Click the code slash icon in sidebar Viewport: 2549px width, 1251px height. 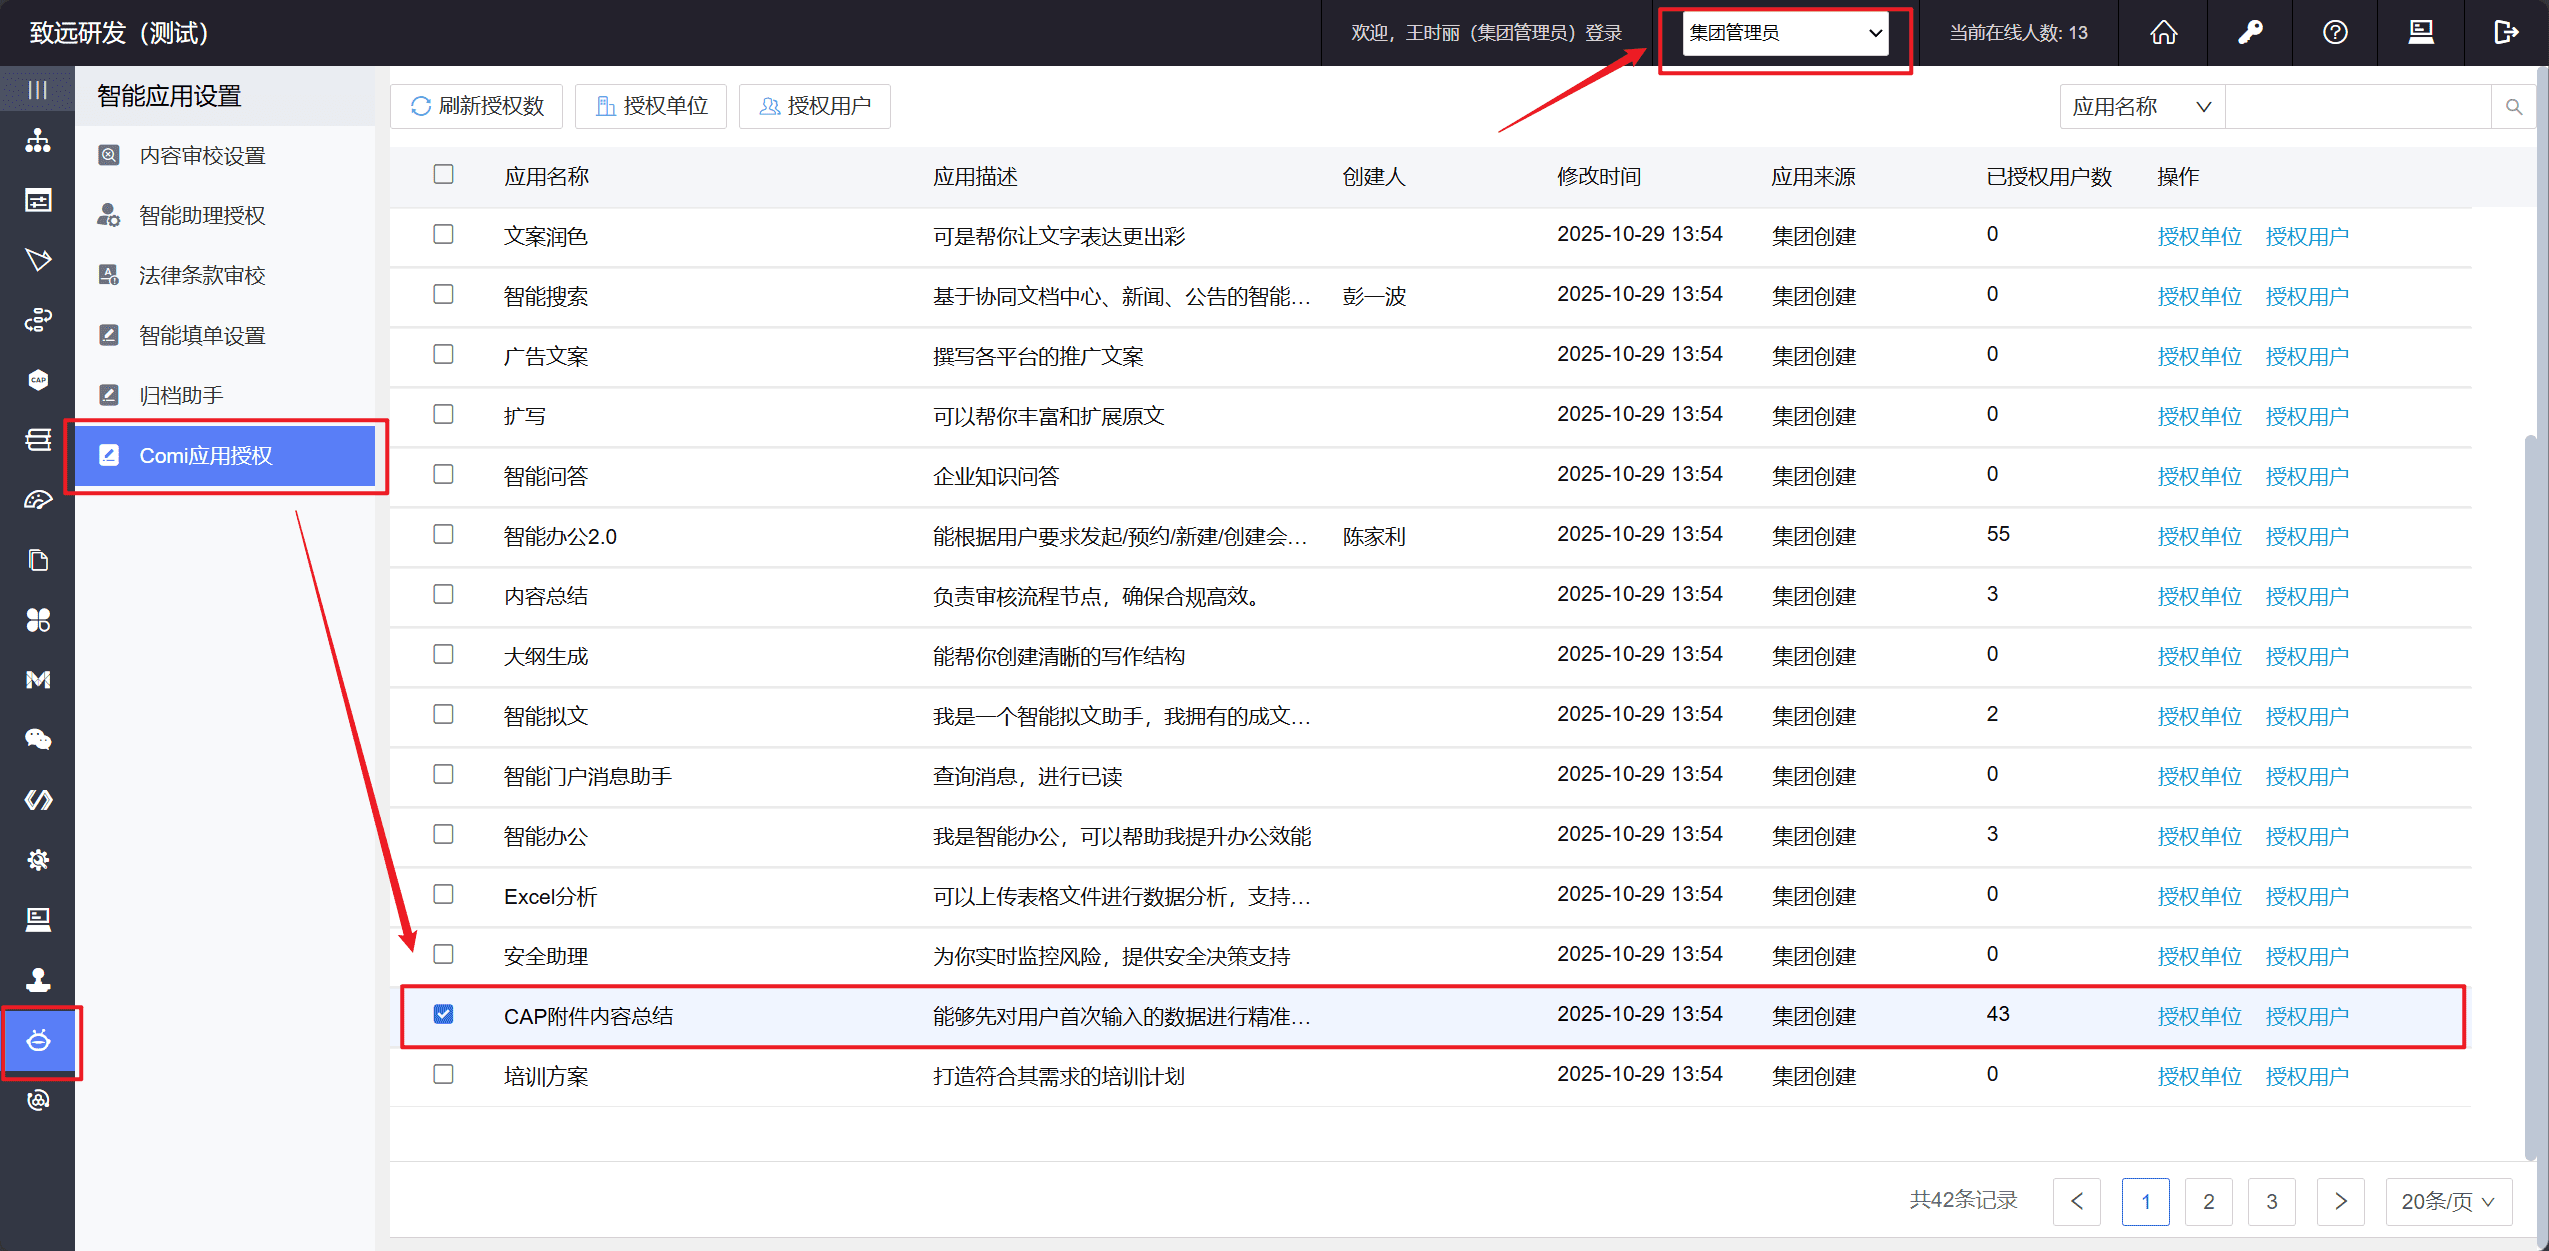tap(38, 800)
